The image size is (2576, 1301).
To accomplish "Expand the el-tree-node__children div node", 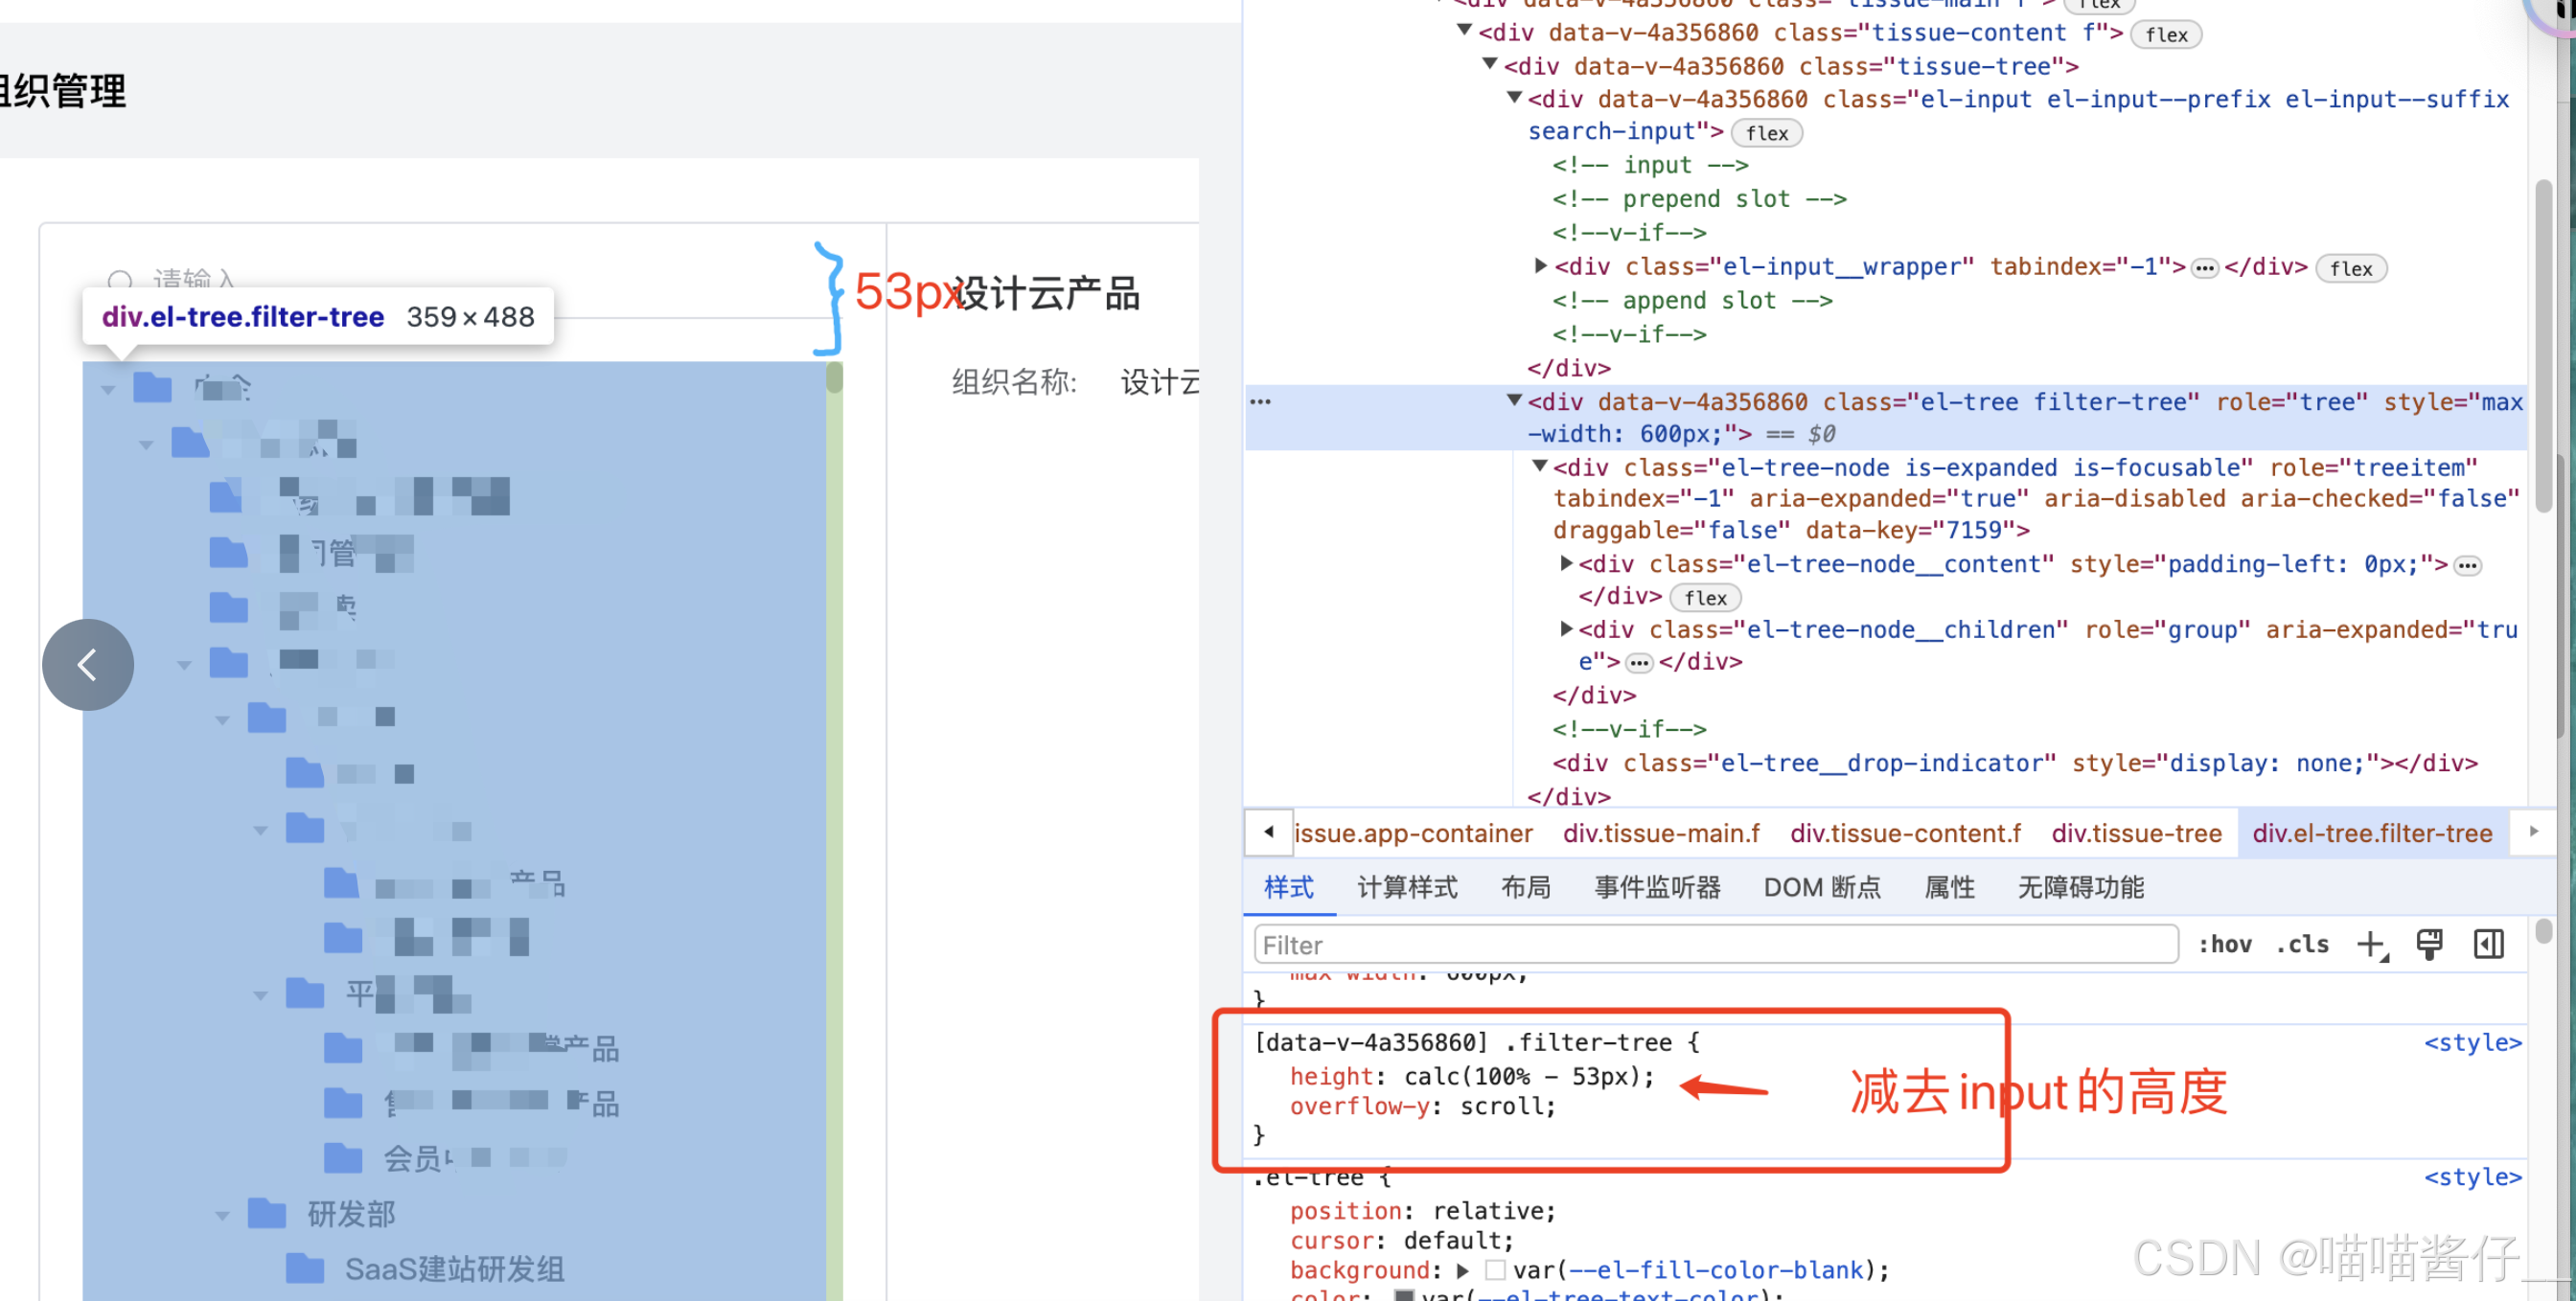I will click(x=1567, y=629).
